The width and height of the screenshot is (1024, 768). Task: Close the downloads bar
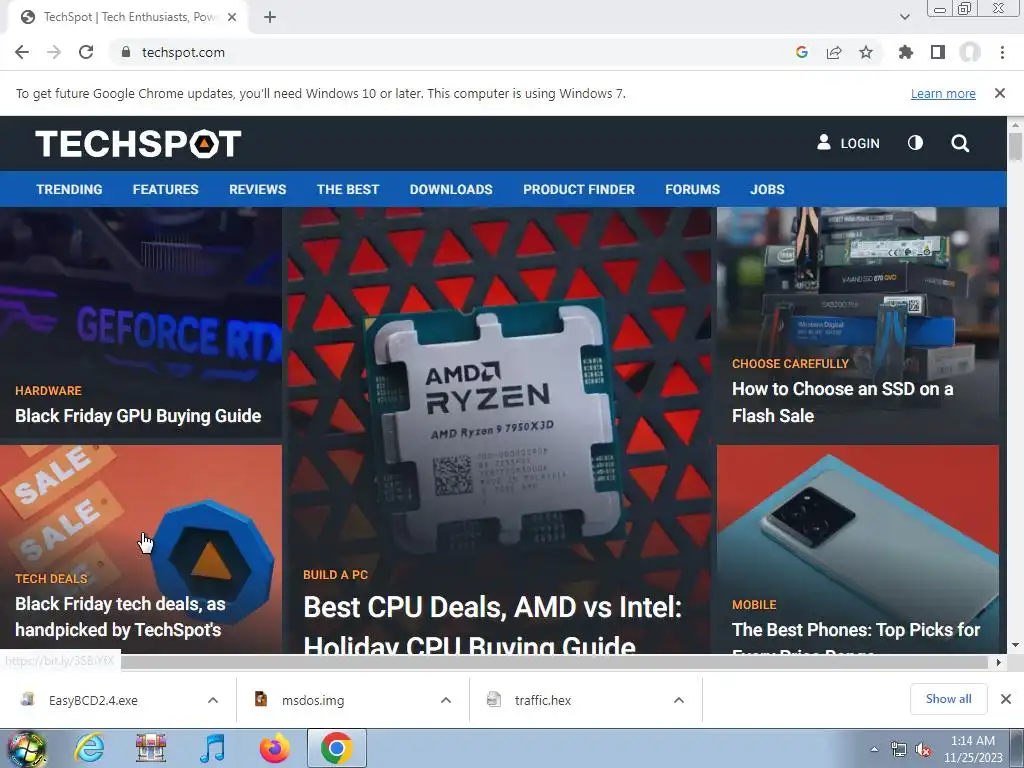coord(1006,699)
